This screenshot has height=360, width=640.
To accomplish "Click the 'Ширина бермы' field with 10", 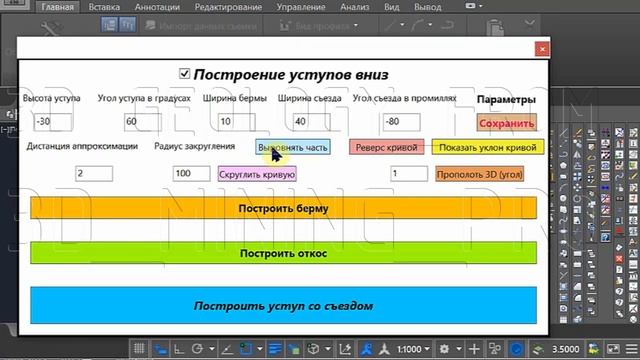I will pyautogui.click(x=236, y=122).
